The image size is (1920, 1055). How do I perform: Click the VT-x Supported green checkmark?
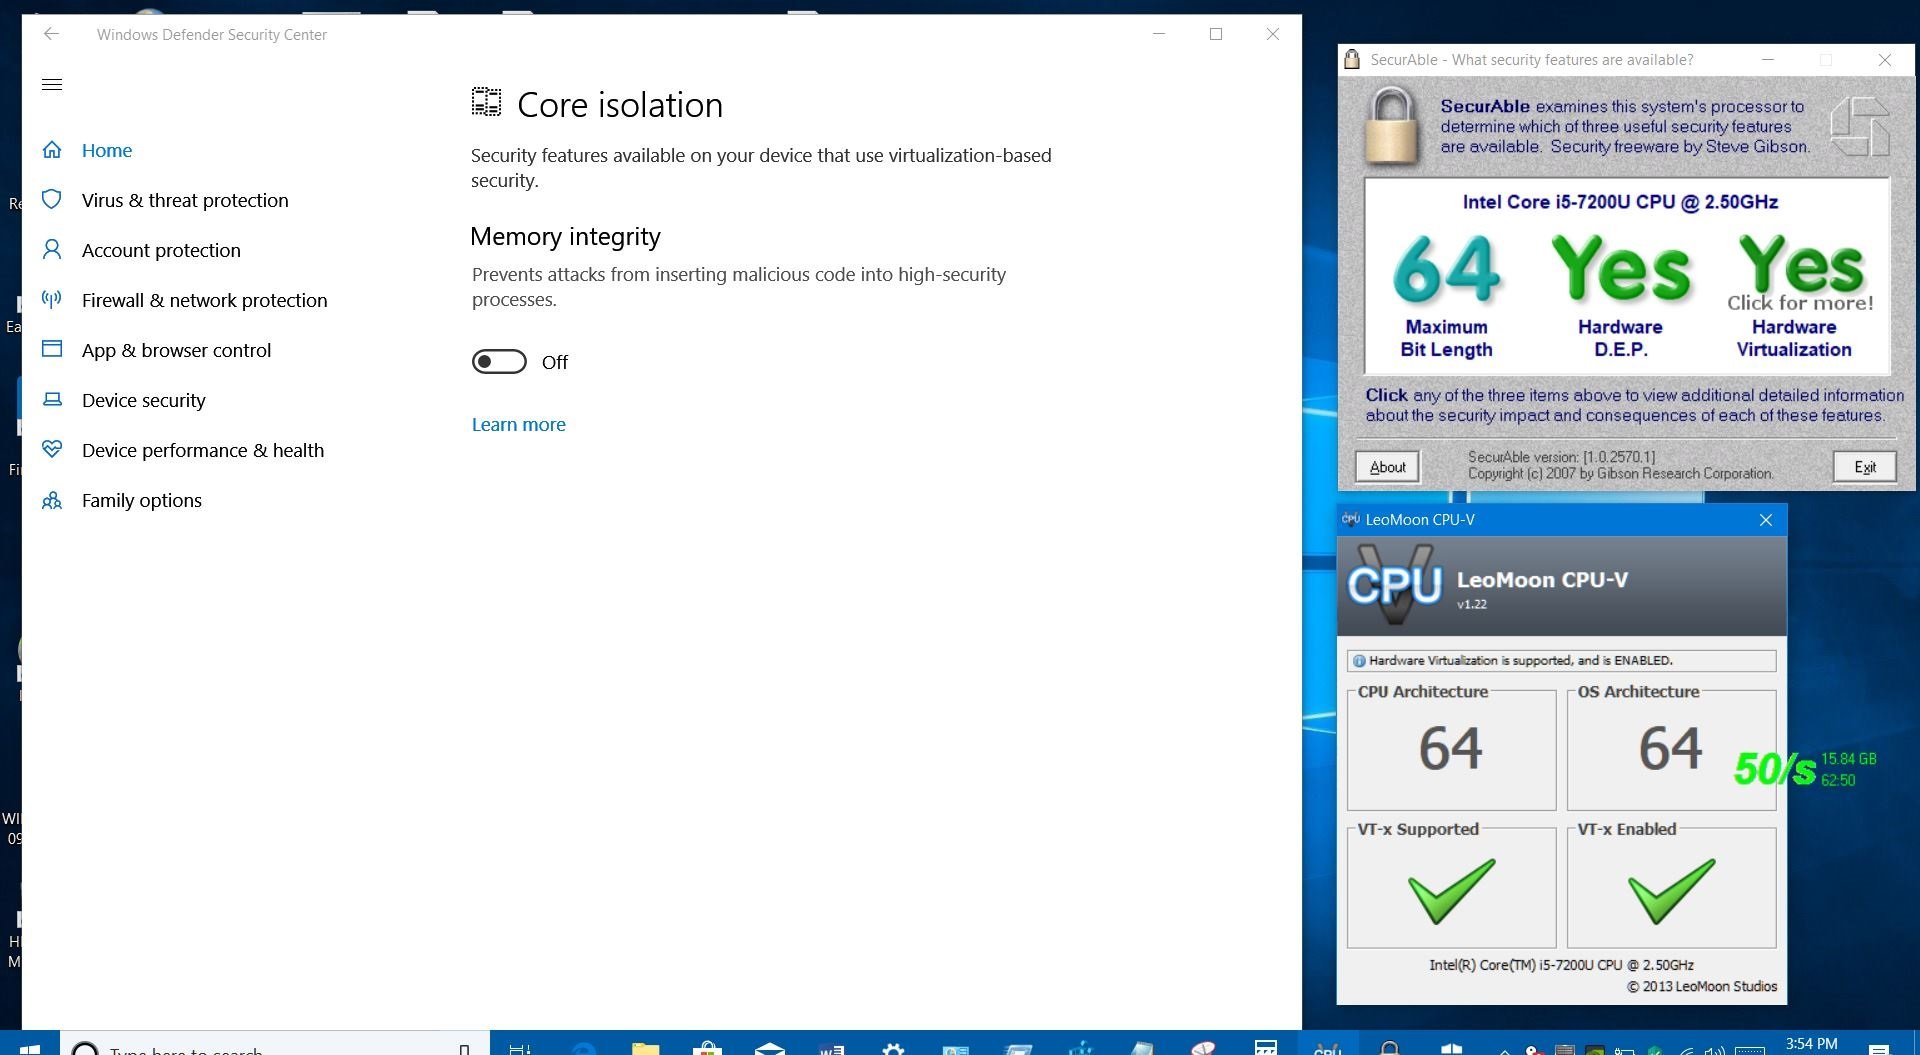pos(1451,891)
